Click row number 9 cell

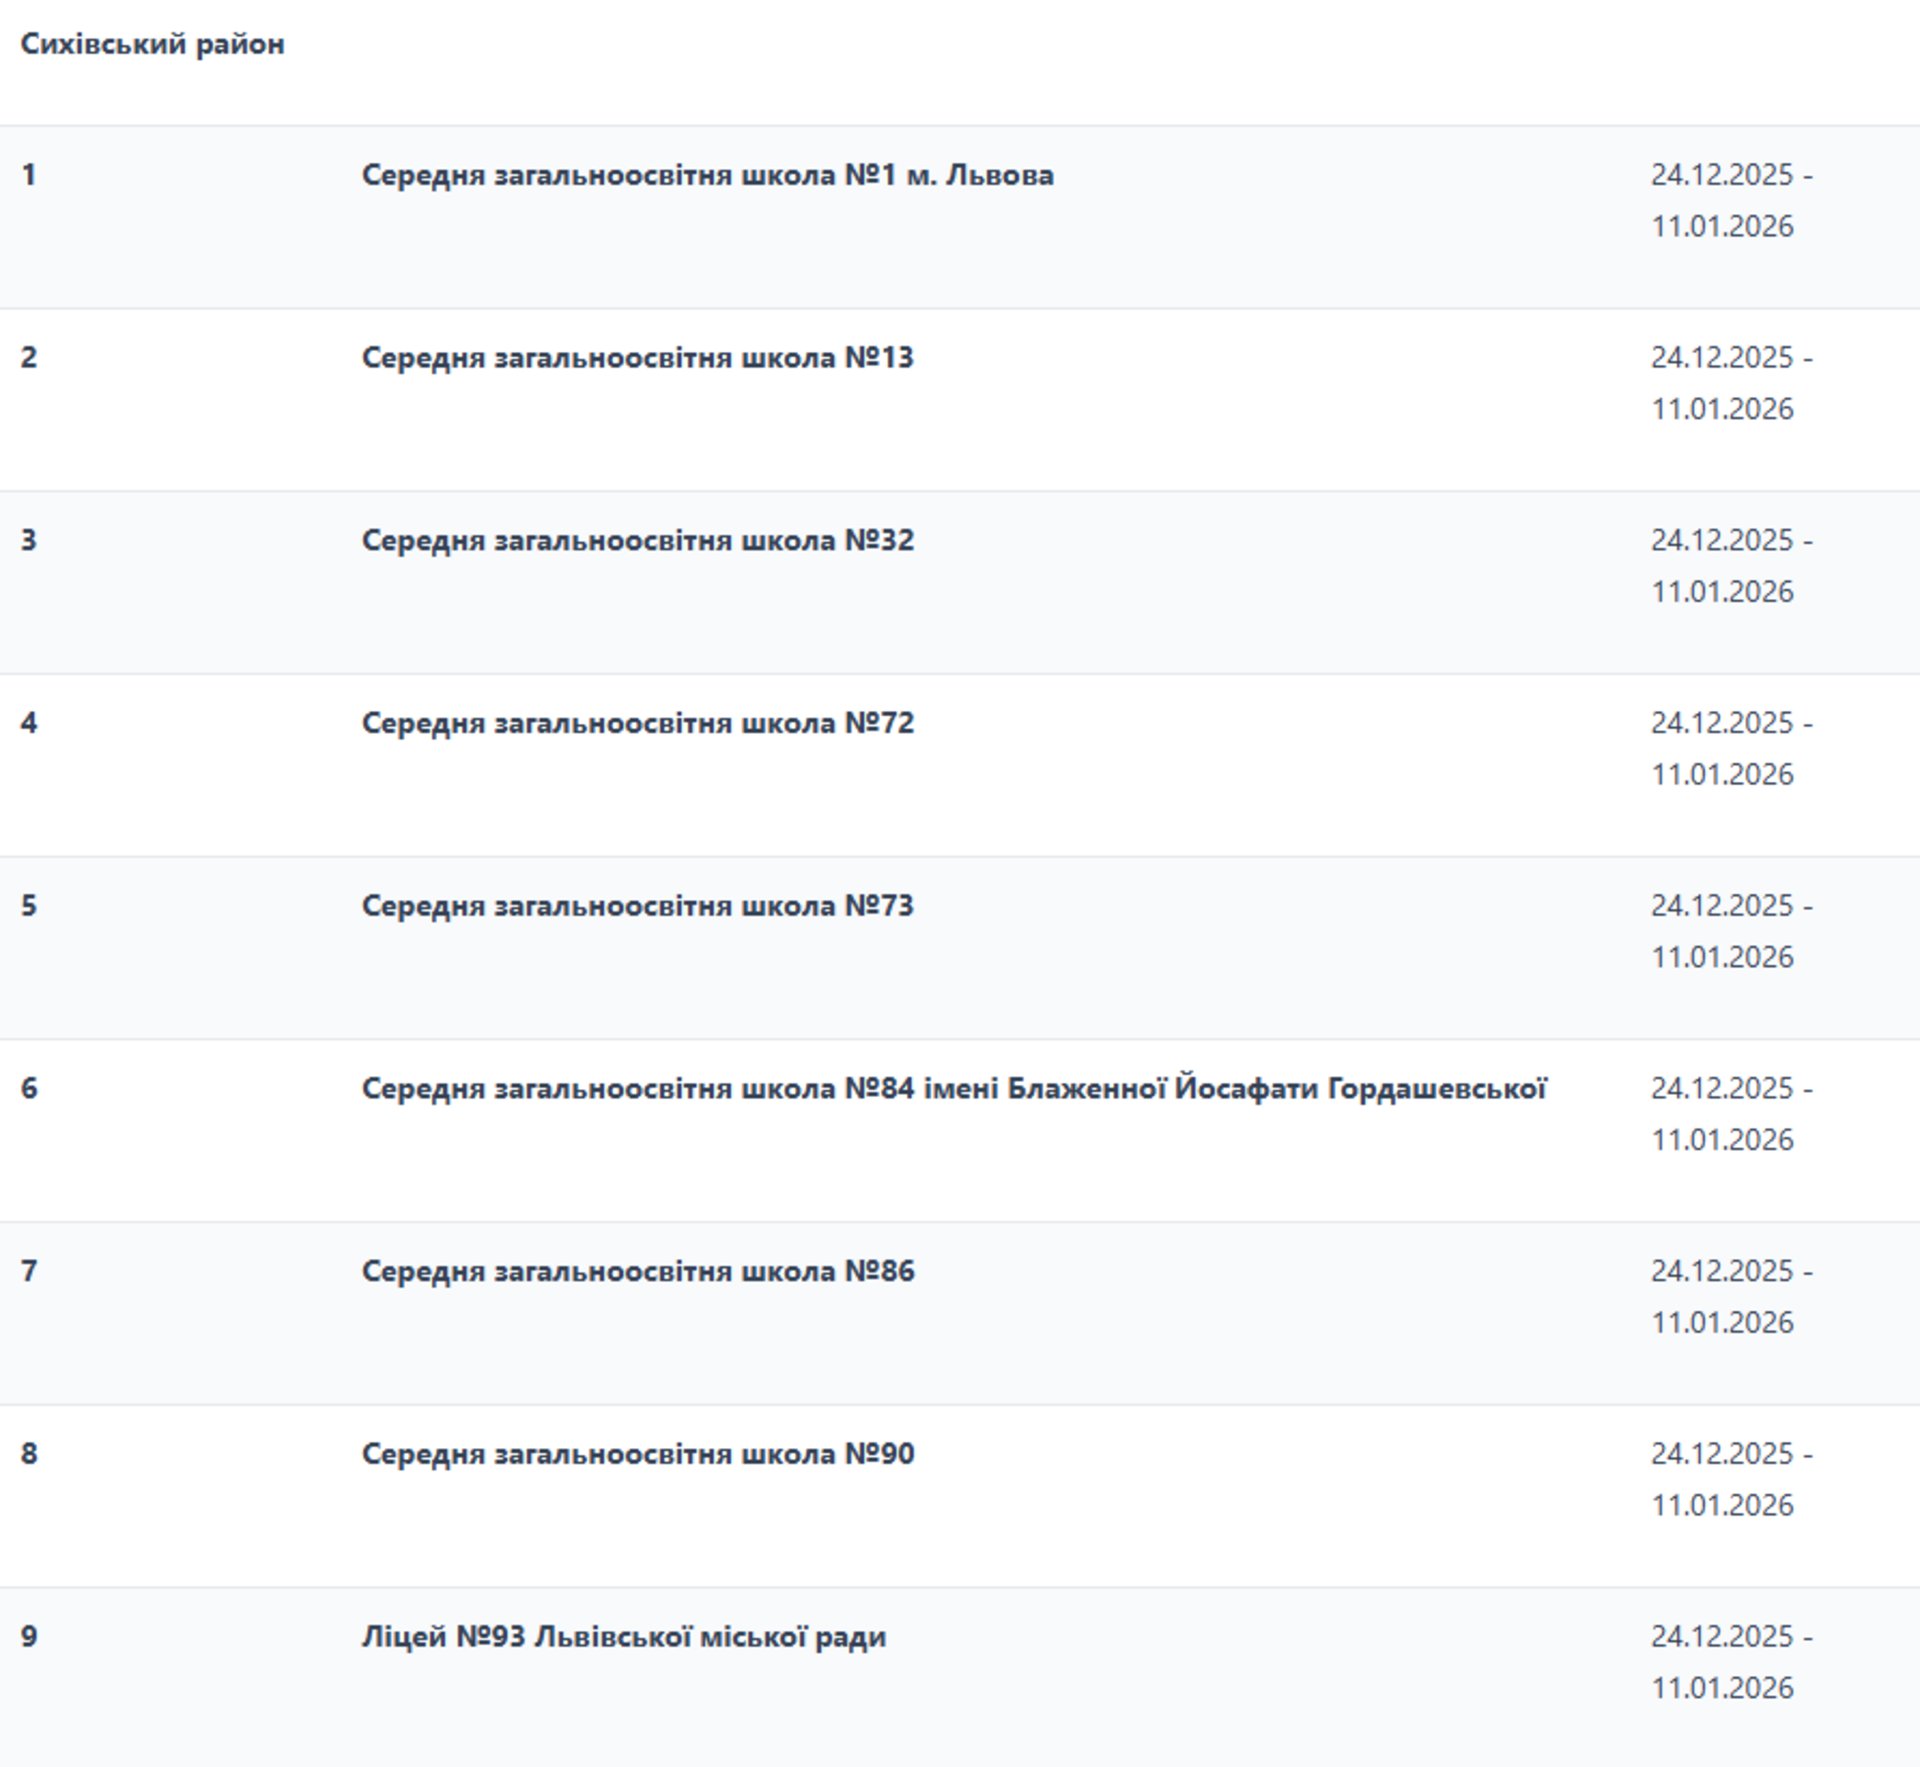(x=29, y=1637)
